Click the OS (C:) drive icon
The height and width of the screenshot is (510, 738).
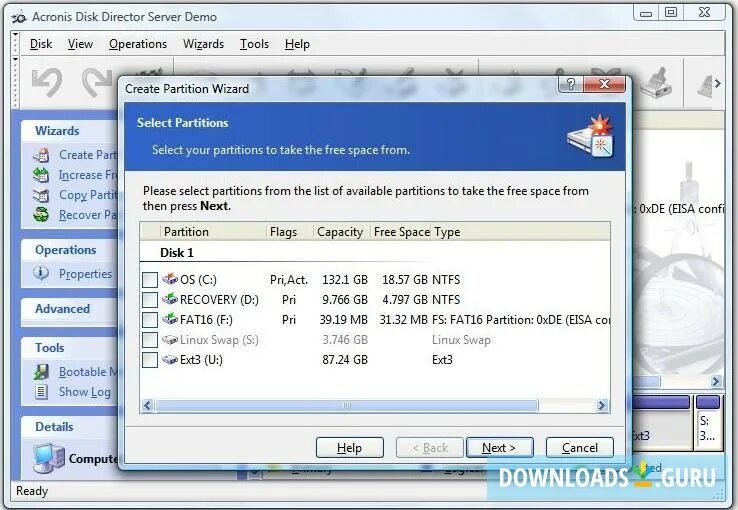pos(169,279)
